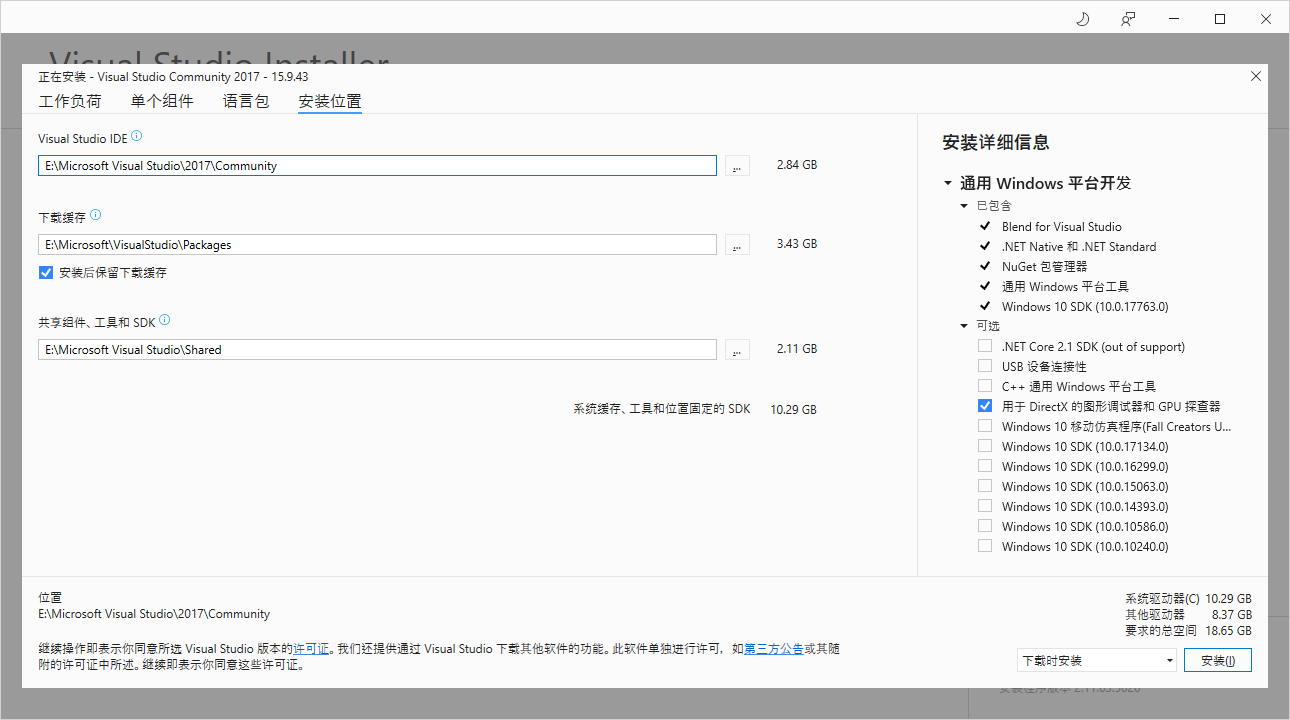Image resolution: width=1290 pixels, height=720 pixels.
Task: Click NuGet 包管理器 item
Action: pos(1044,267)
